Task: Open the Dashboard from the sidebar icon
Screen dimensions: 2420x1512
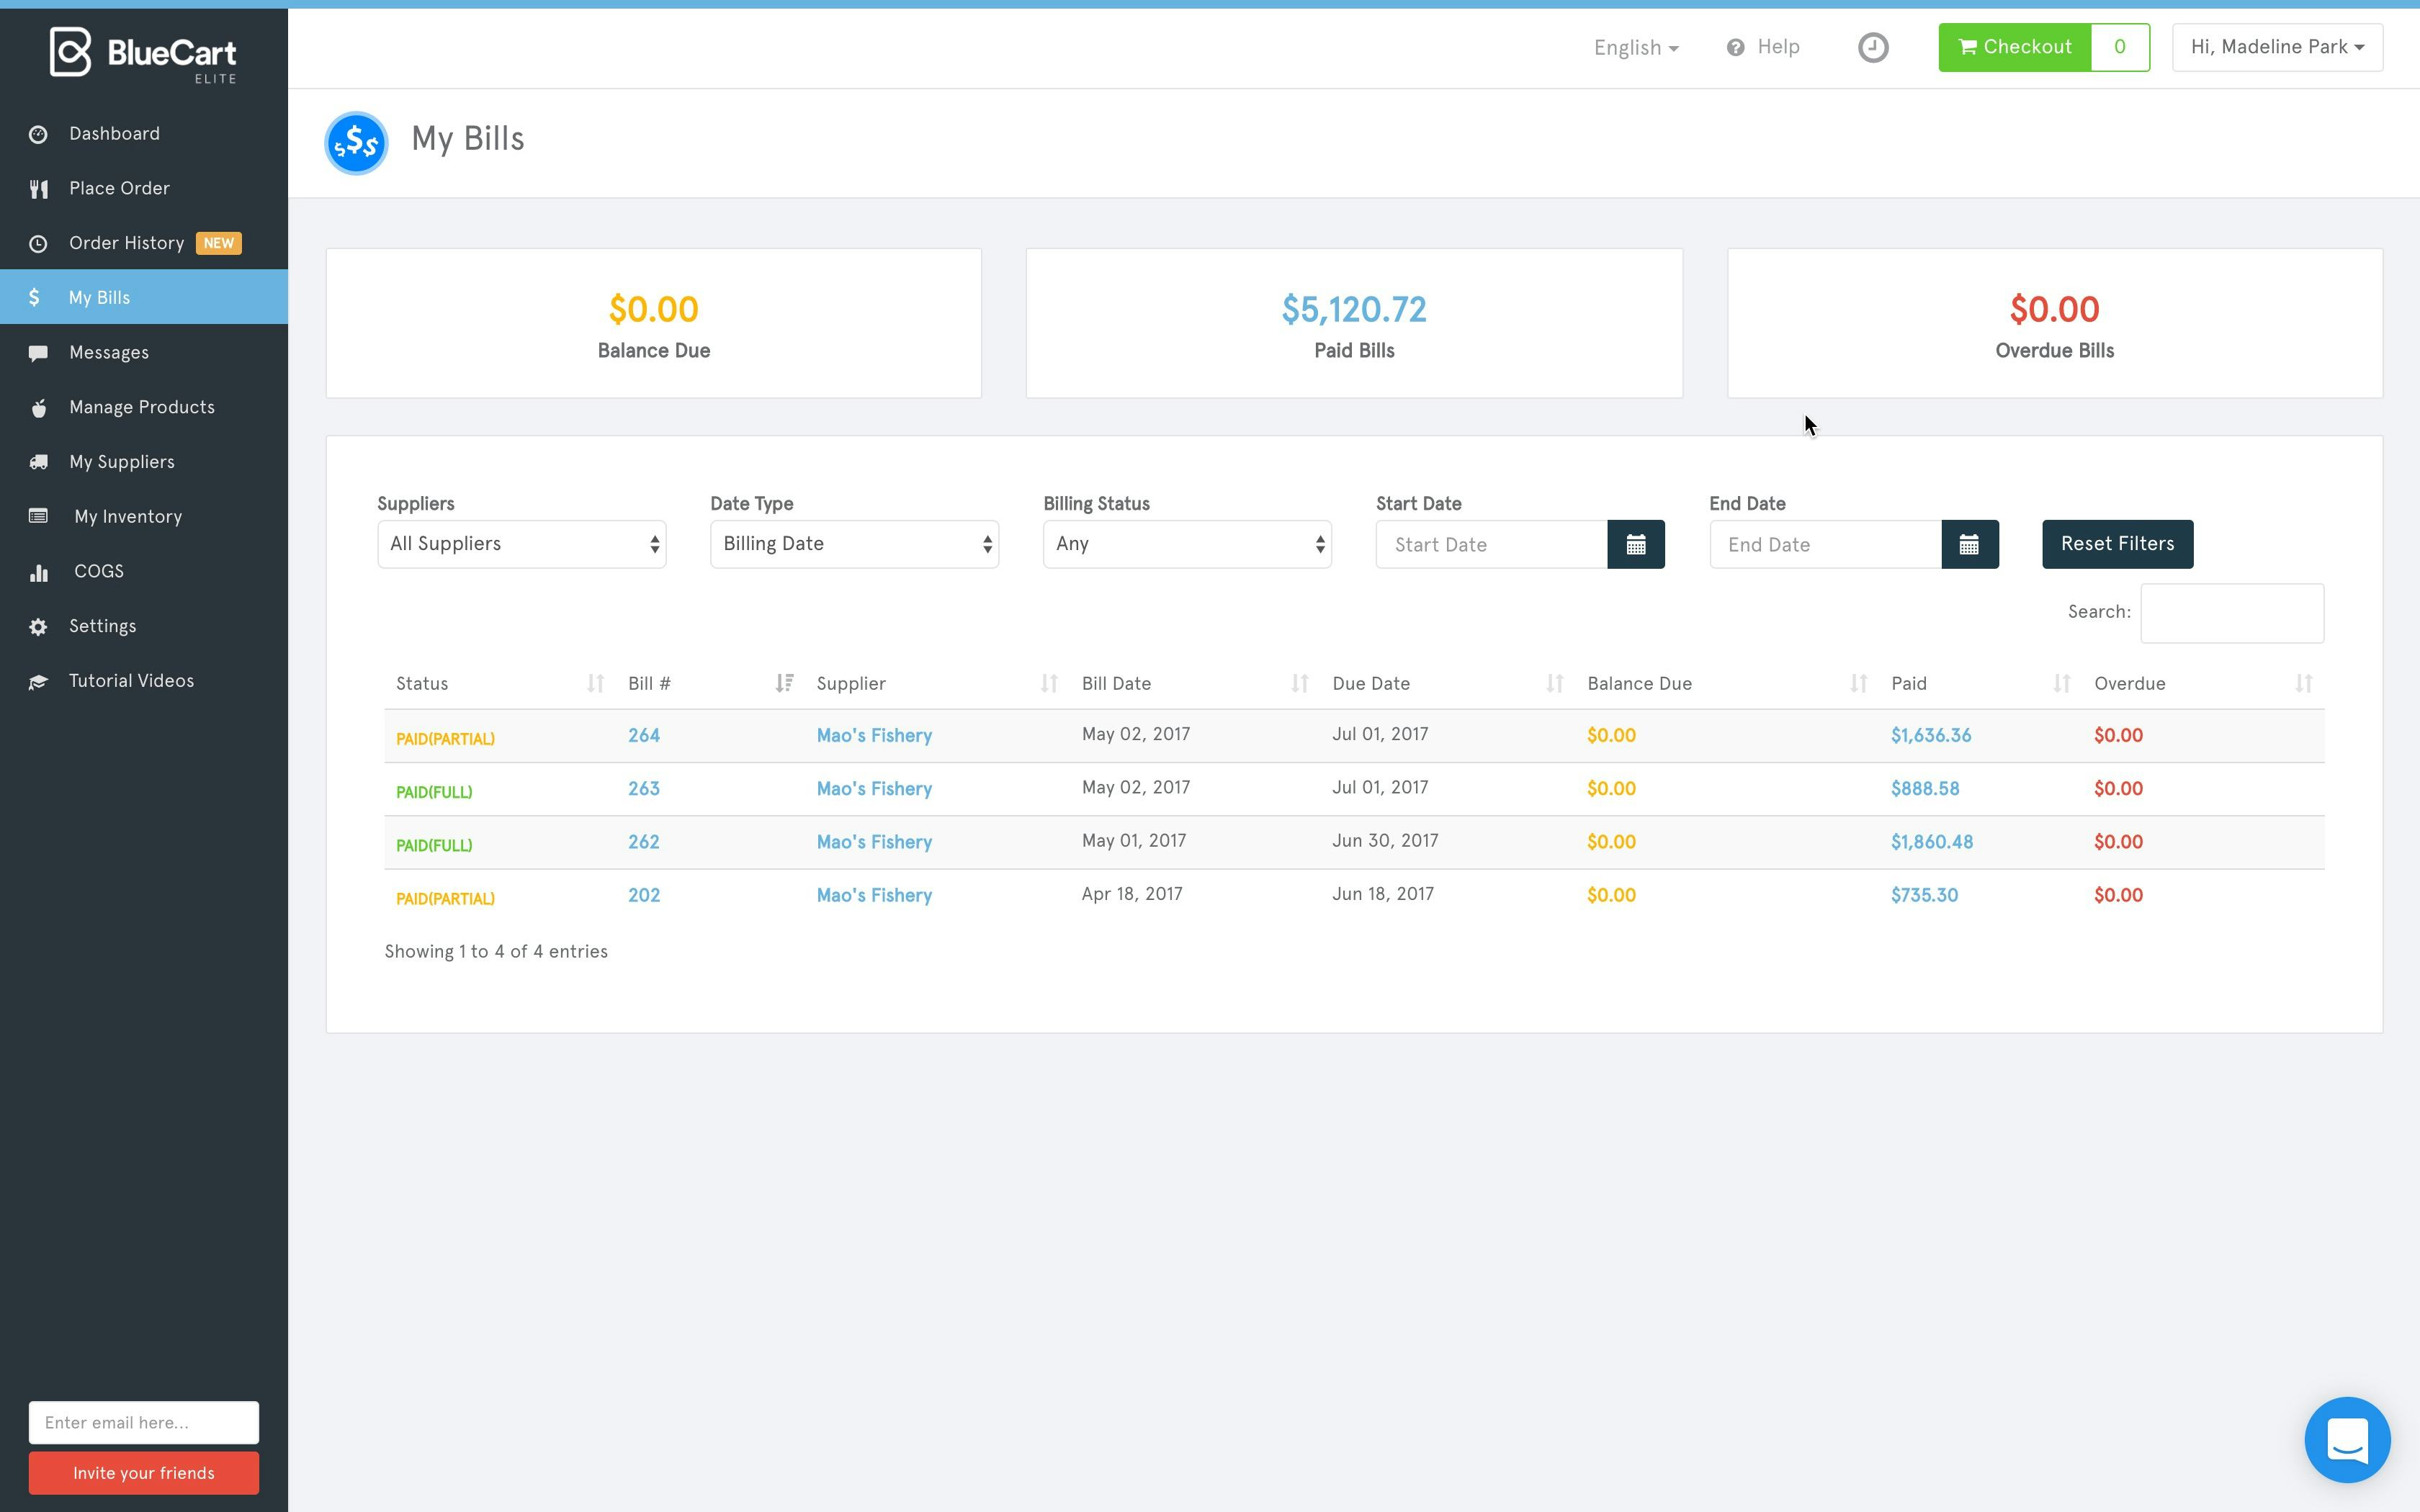Action: point(38,133)
